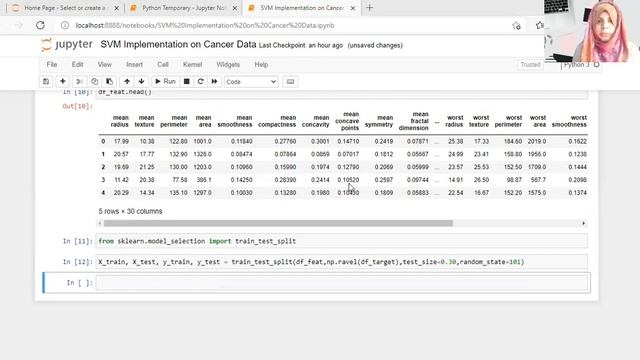
Task: Click the worst radius column header
Action: coord(454,121)
